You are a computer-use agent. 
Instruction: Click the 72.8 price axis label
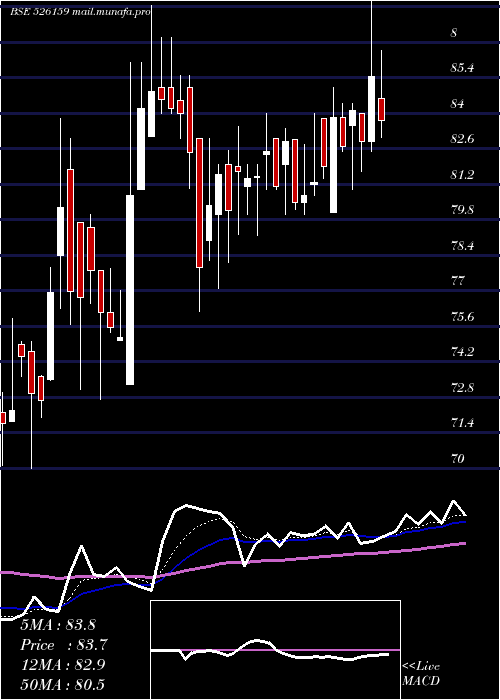pyautogui.click(x=462, y=387)
